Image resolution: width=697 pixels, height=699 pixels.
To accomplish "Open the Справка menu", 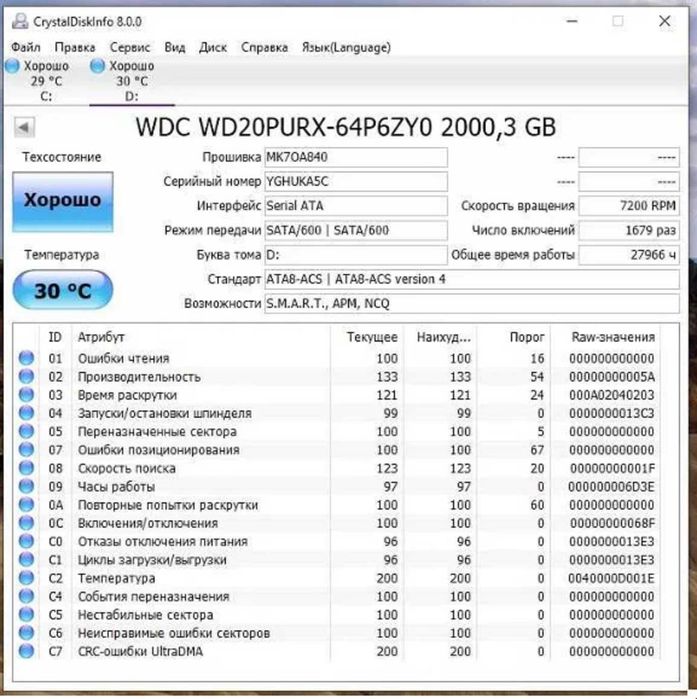I will 264,47.
